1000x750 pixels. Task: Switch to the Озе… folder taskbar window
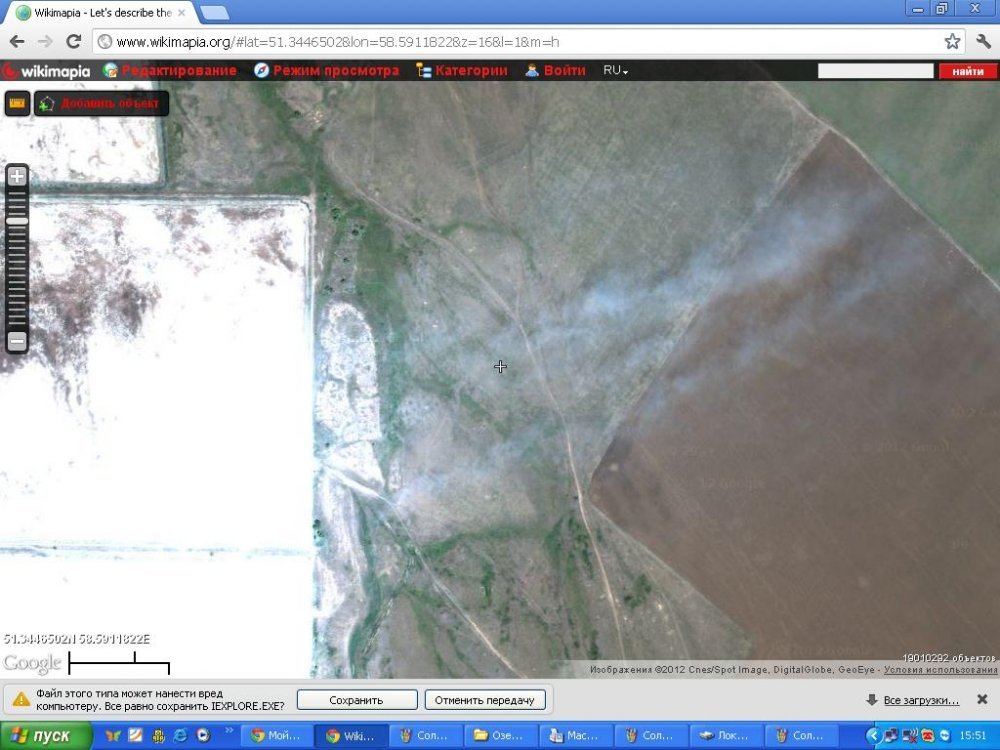[x=502, y=736]
